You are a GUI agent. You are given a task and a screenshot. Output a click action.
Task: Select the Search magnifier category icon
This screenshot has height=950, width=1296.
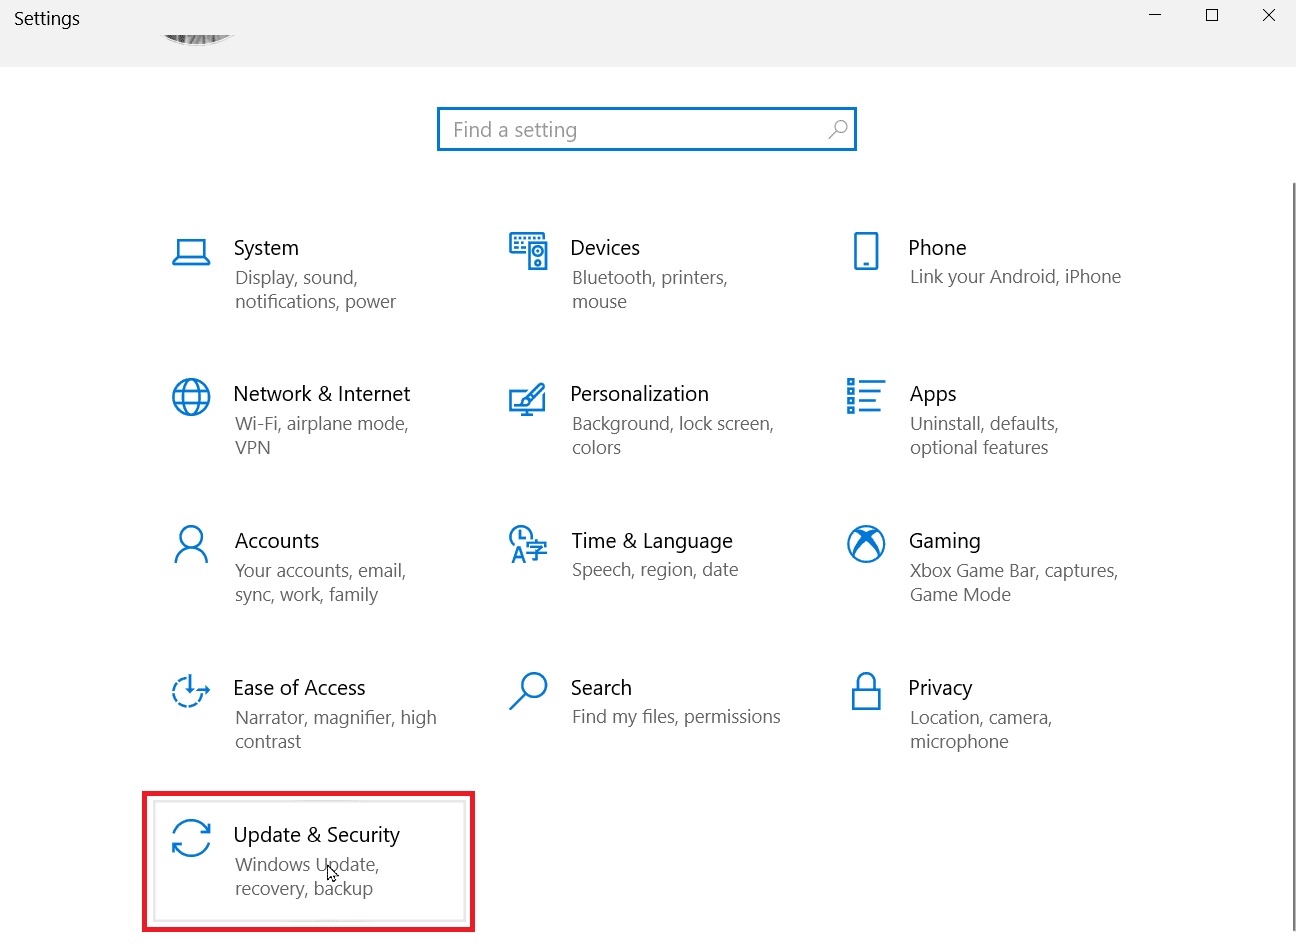tap(528, 691)
